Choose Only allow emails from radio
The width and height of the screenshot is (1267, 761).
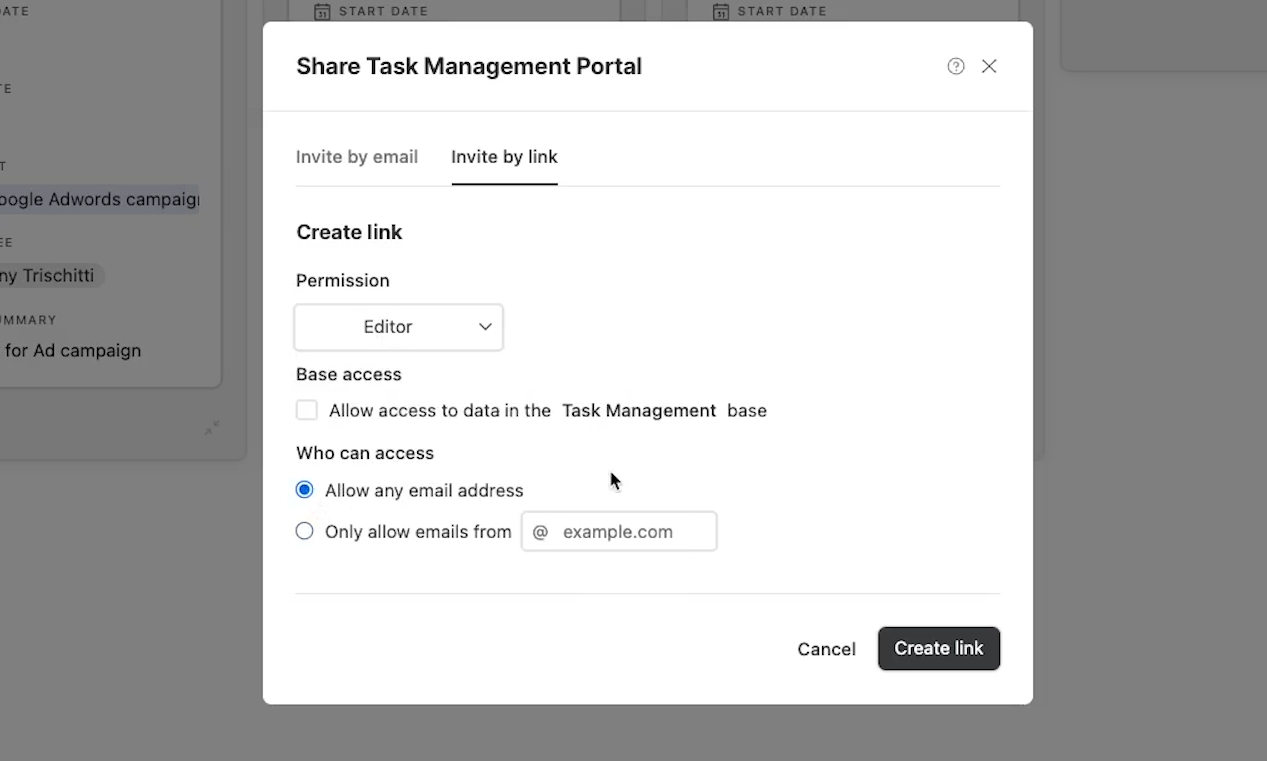coord(305,531)
